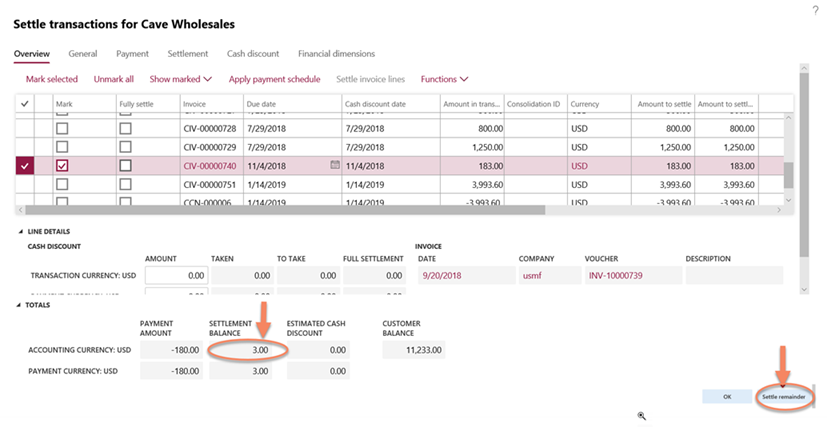Switch to the Payment tab
The width and height of the screenshot is (827, 427).
tap(132, 54)
